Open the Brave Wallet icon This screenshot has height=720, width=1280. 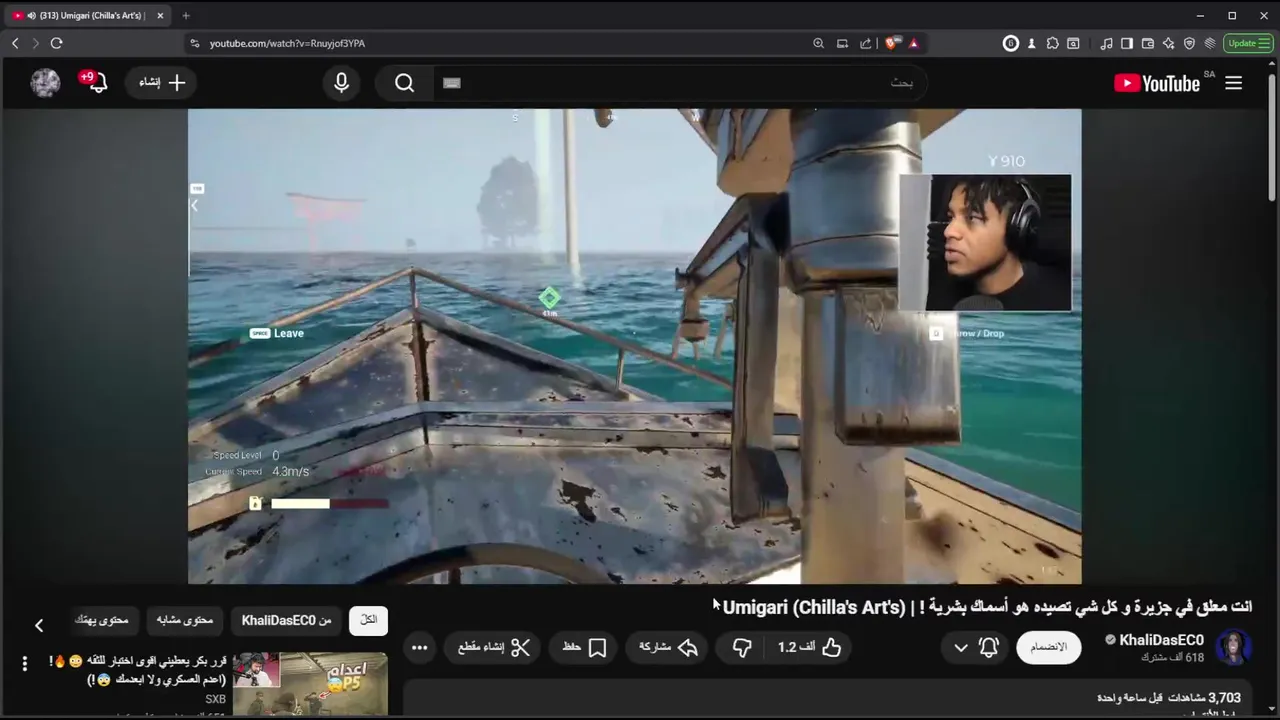pos(1147,43)
